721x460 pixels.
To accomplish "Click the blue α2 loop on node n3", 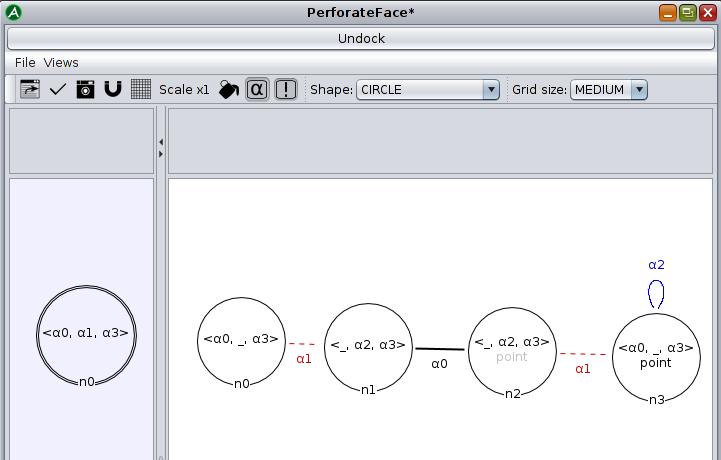I will pyautogui.click(x=656, y=294).
